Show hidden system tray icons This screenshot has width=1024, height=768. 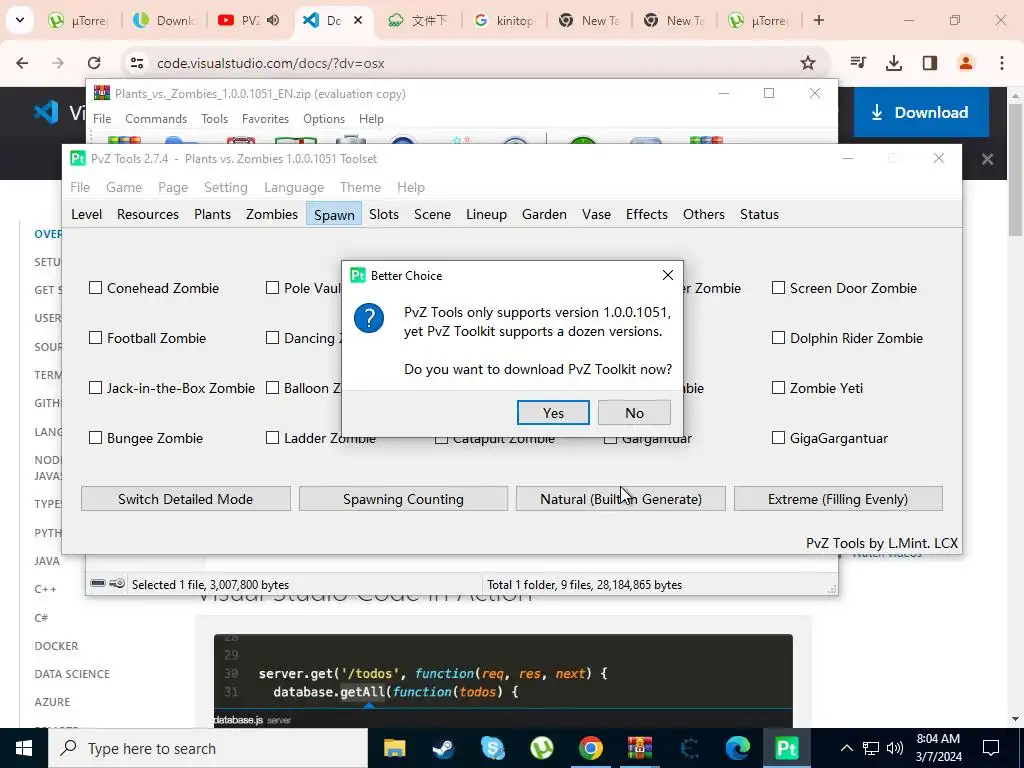tap(846, 748)
